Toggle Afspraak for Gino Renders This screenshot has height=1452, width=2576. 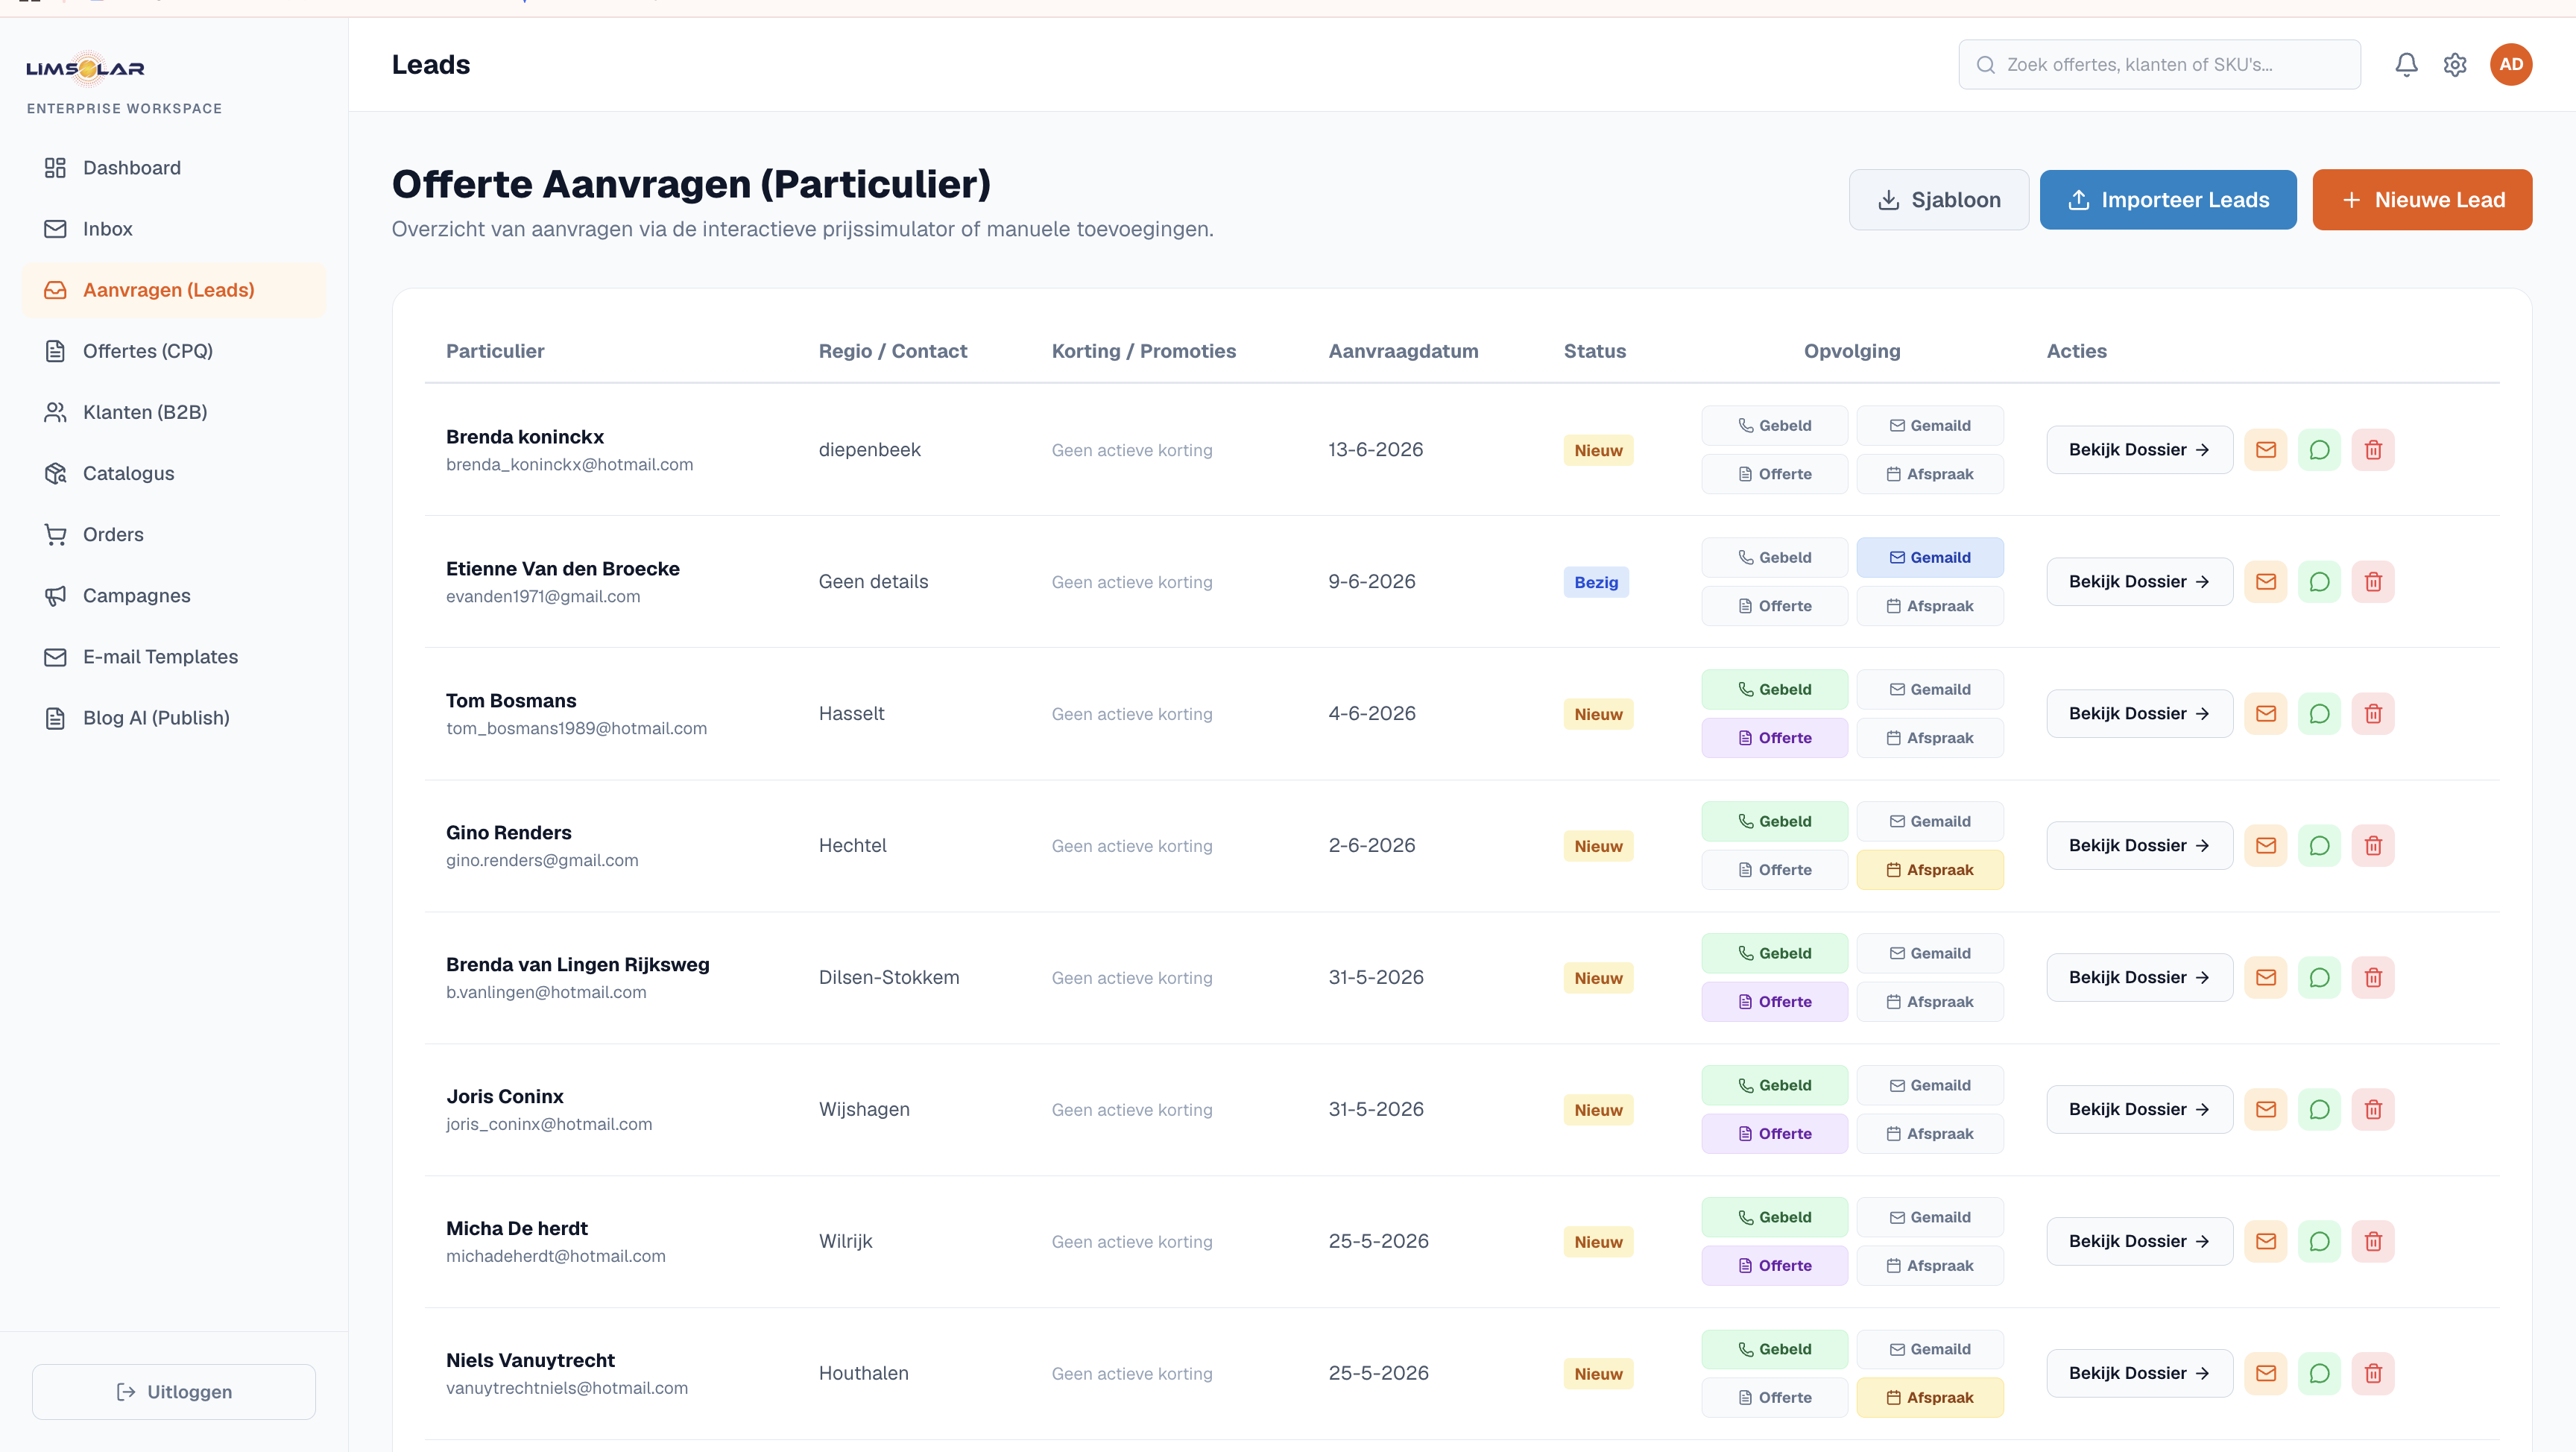[1930, 870]
